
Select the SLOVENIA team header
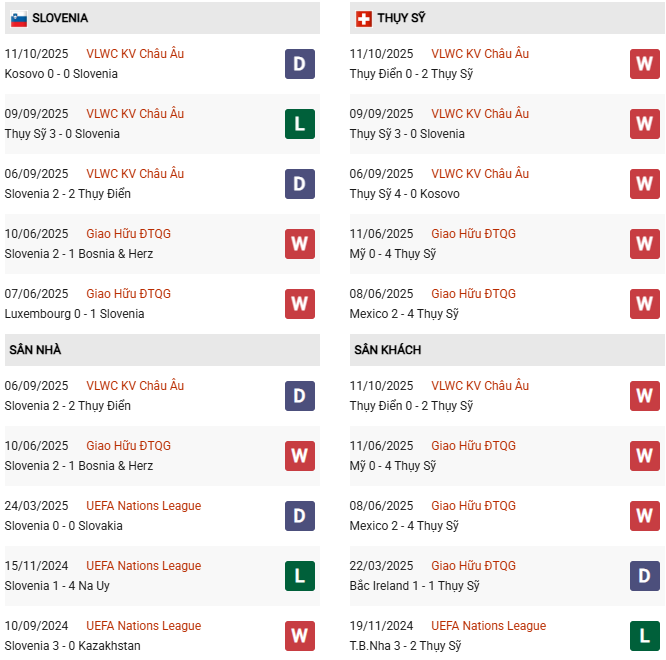coord(60,18)
